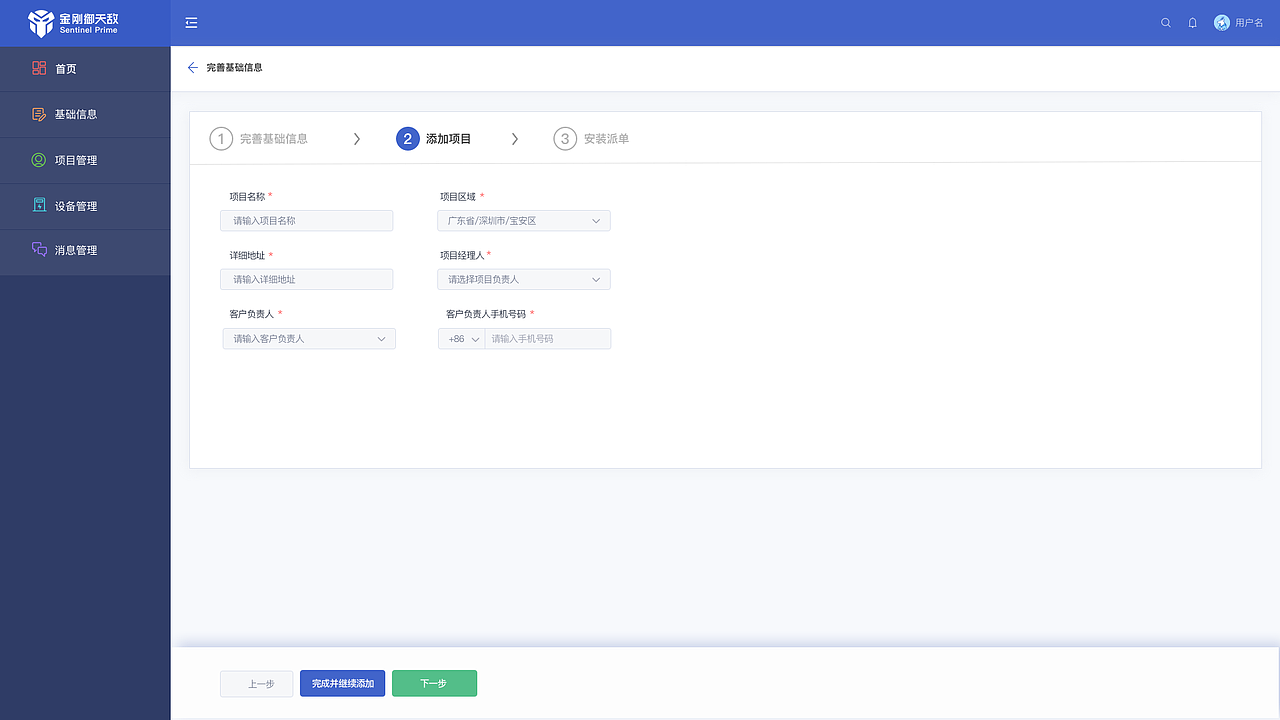Open the 项目经理人 dropdown
This screenshot has height=720, width=1280.
point(524,280)
